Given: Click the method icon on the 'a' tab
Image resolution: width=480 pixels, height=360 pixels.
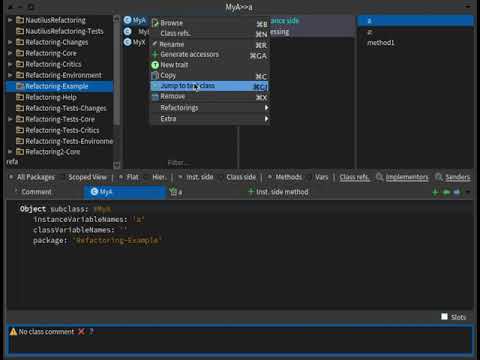Looking at the screenshot, I should click(x=173, y=192).
